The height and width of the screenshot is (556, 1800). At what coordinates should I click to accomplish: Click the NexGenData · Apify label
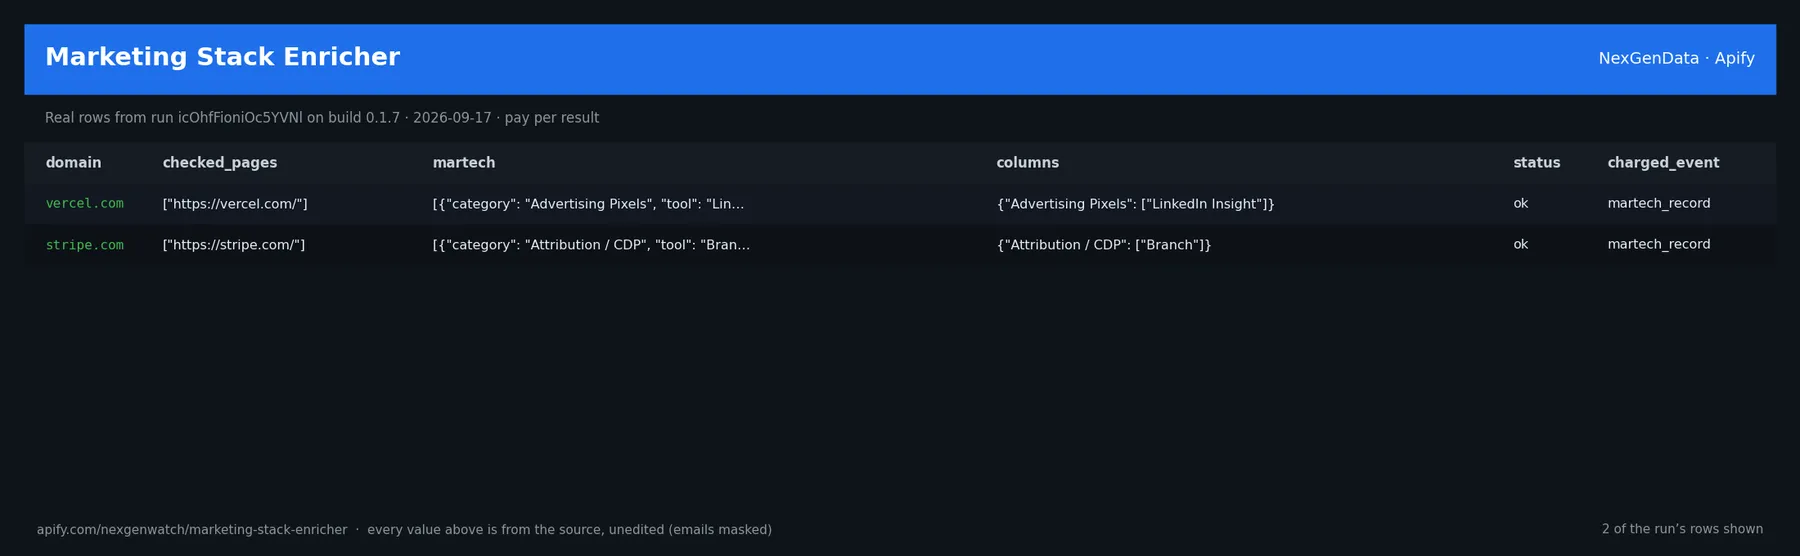pos(1676,58)
